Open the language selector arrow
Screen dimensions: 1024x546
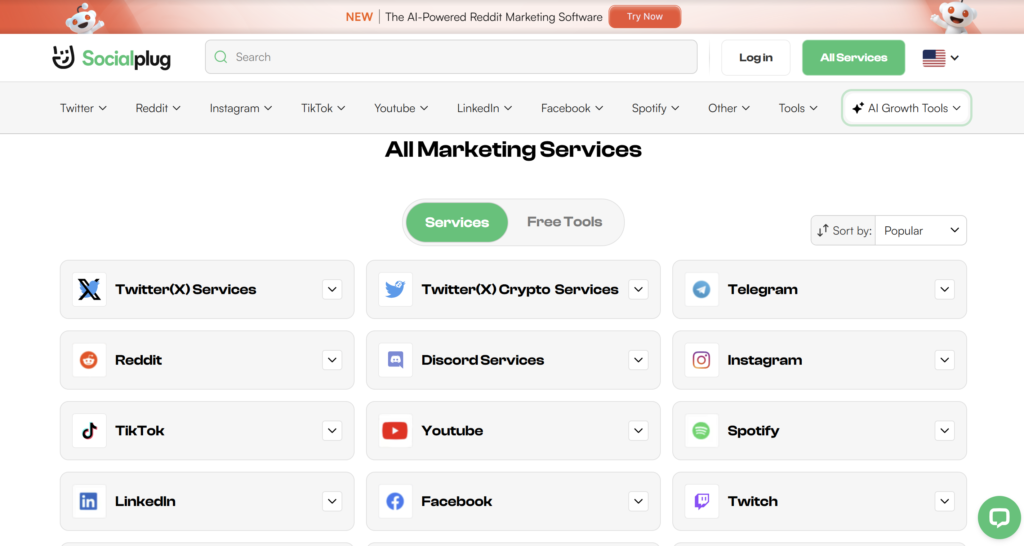click(x=955, y=57)
